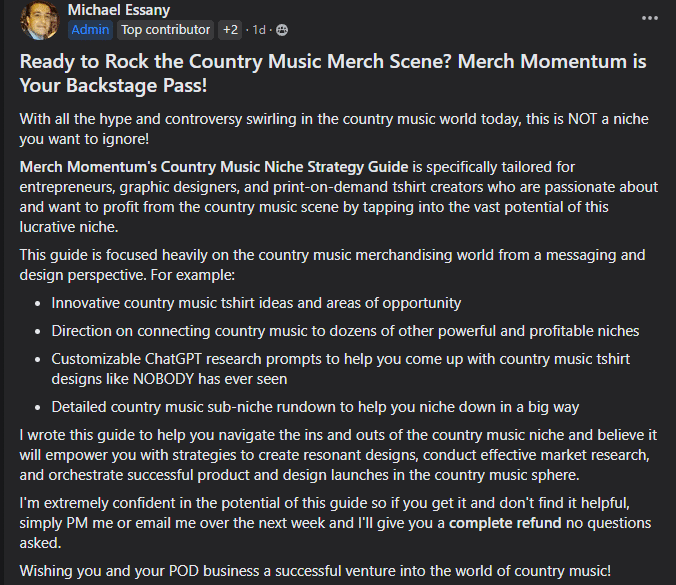Click closing line 'Wishing you and your POD business'
The height and width of the screenshot is (585, 676).
pos(315,571)
